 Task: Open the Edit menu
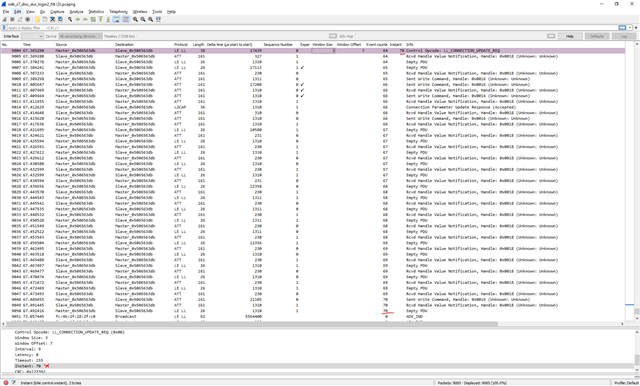(x=18, y=12)
